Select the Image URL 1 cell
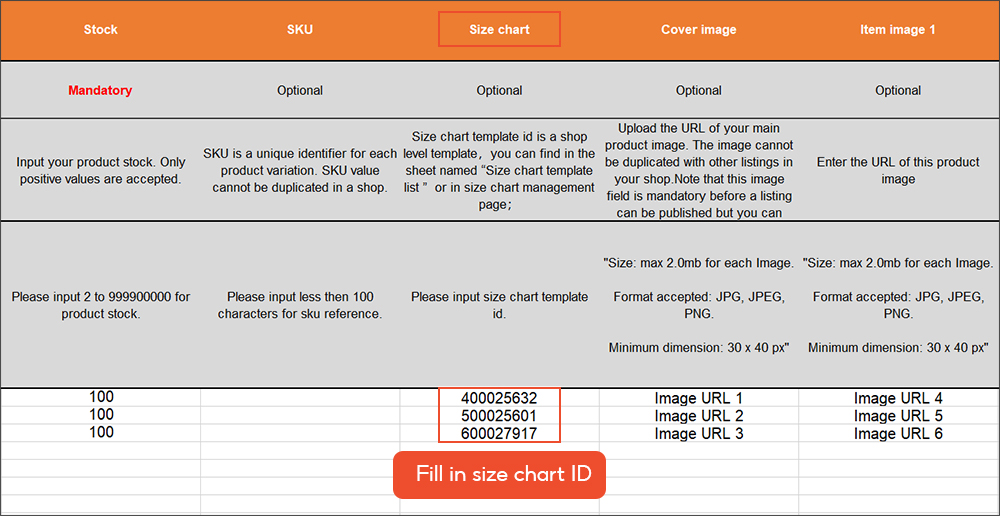The image size is (1000, 516). pos(698,398)
